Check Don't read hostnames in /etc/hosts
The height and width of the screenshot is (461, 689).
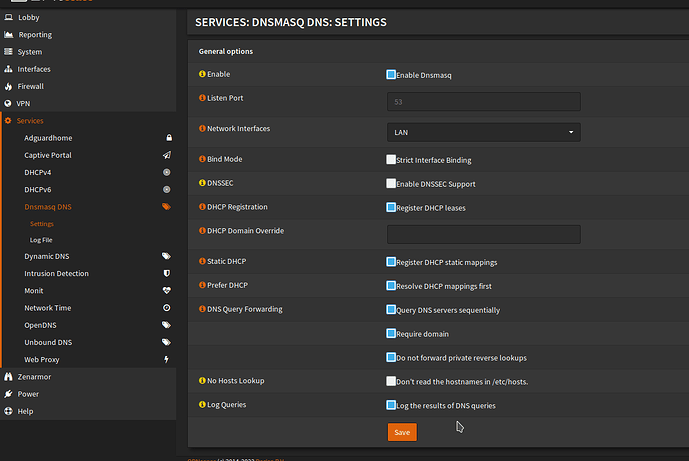click(391, 381)
